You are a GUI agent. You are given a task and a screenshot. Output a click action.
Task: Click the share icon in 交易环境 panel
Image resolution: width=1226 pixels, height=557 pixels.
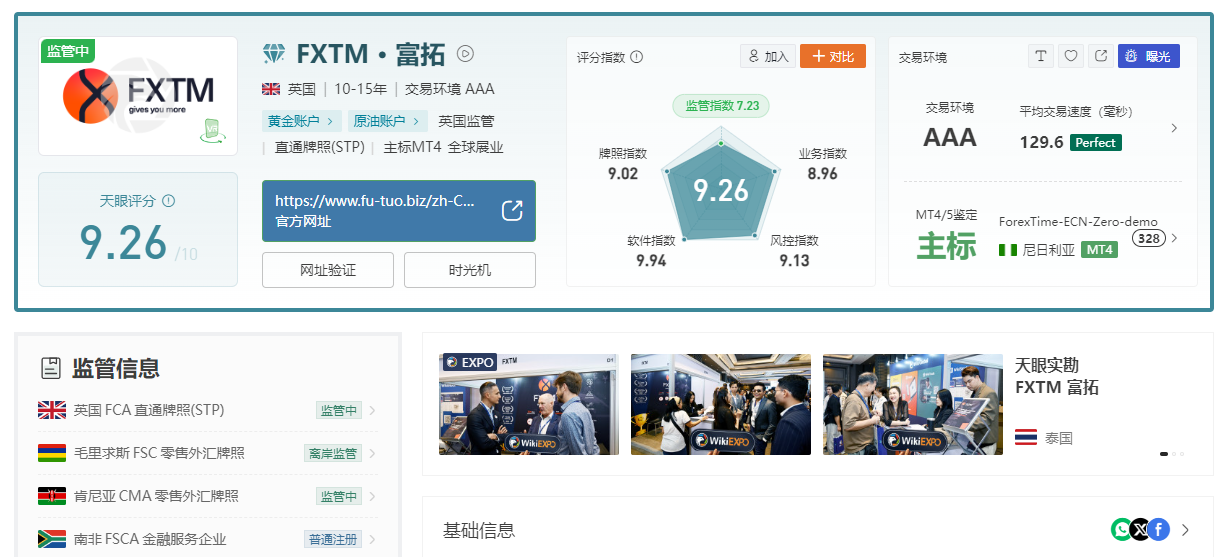click(1101, 56)
